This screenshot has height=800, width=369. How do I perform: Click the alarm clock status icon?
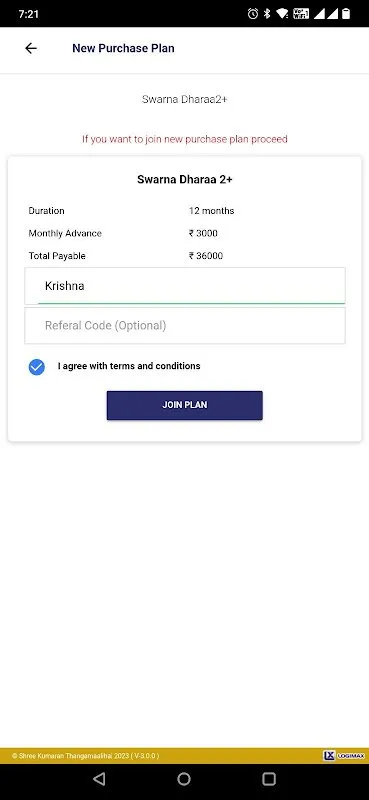(253, 14)
